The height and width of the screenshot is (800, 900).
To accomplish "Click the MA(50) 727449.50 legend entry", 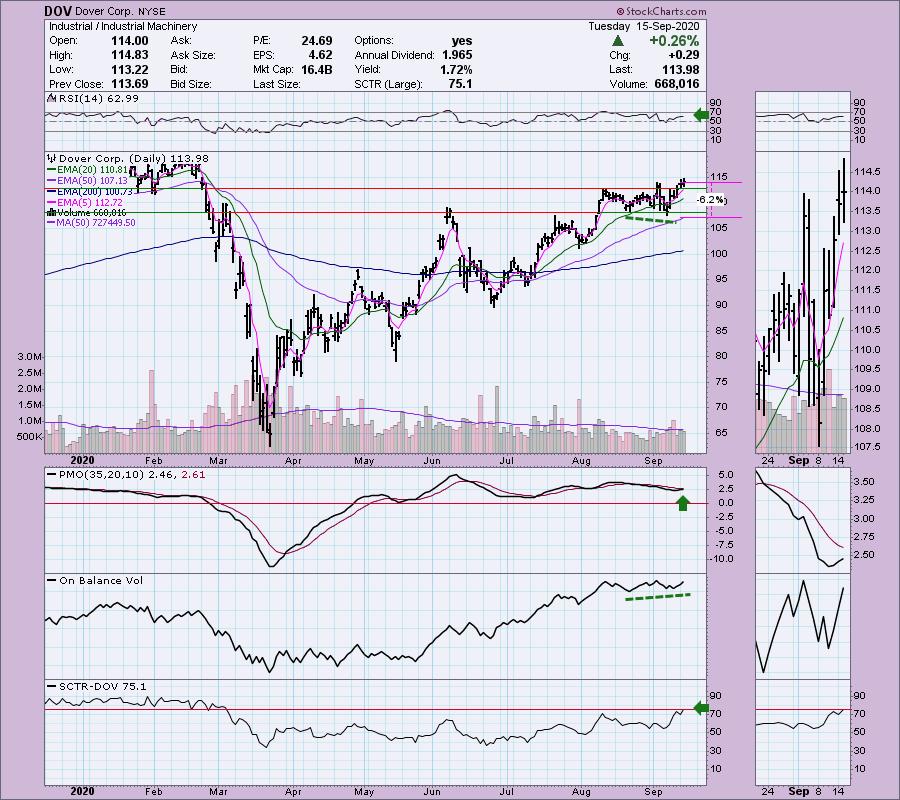I will tap(96, 223).
